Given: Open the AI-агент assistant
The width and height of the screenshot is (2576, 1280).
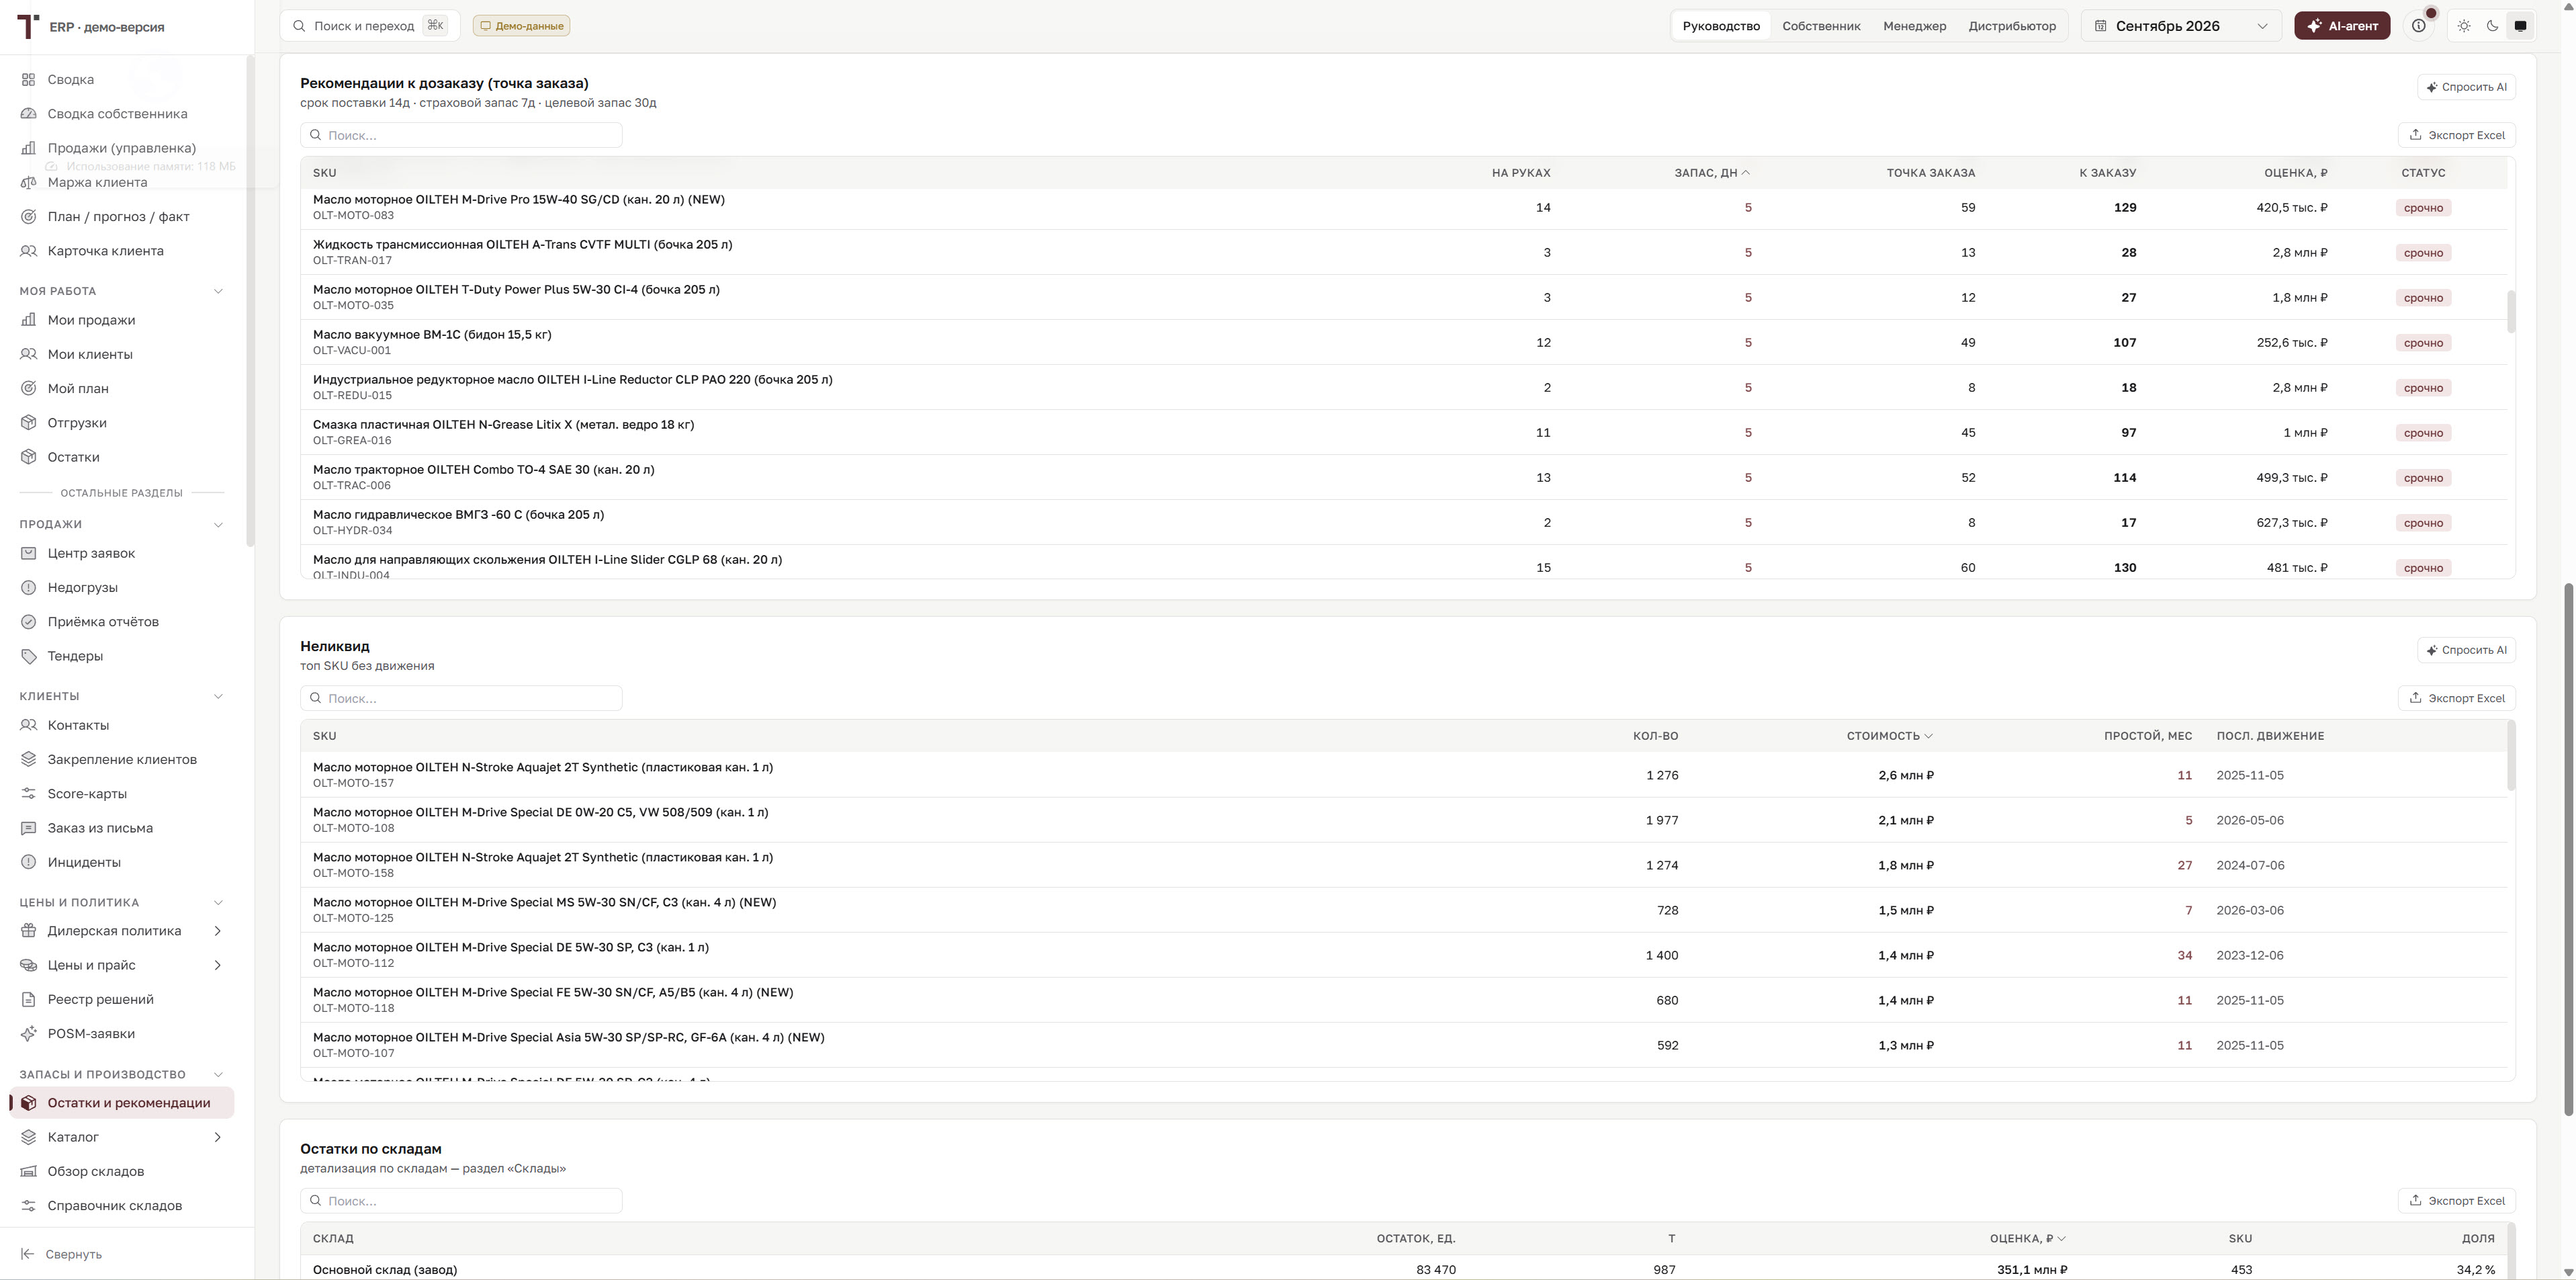Looking at the screenshot, I should pyautogui.click(x=2342, y=26).
